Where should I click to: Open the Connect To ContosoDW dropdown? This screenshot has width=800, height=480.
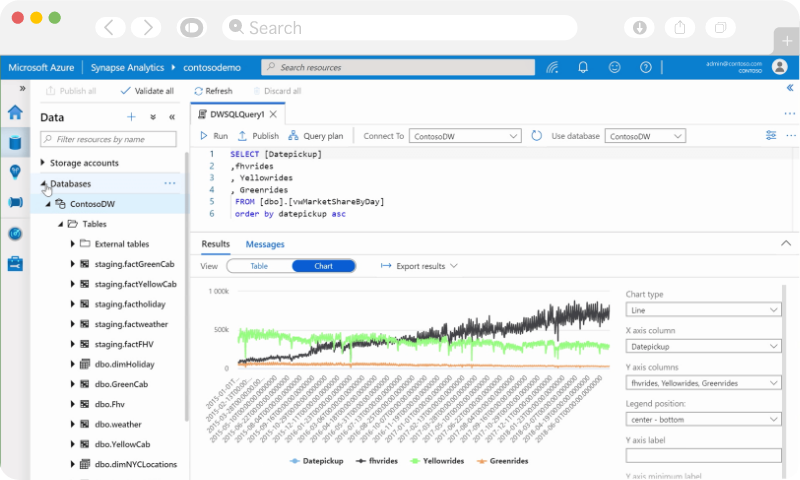(465, 136)
